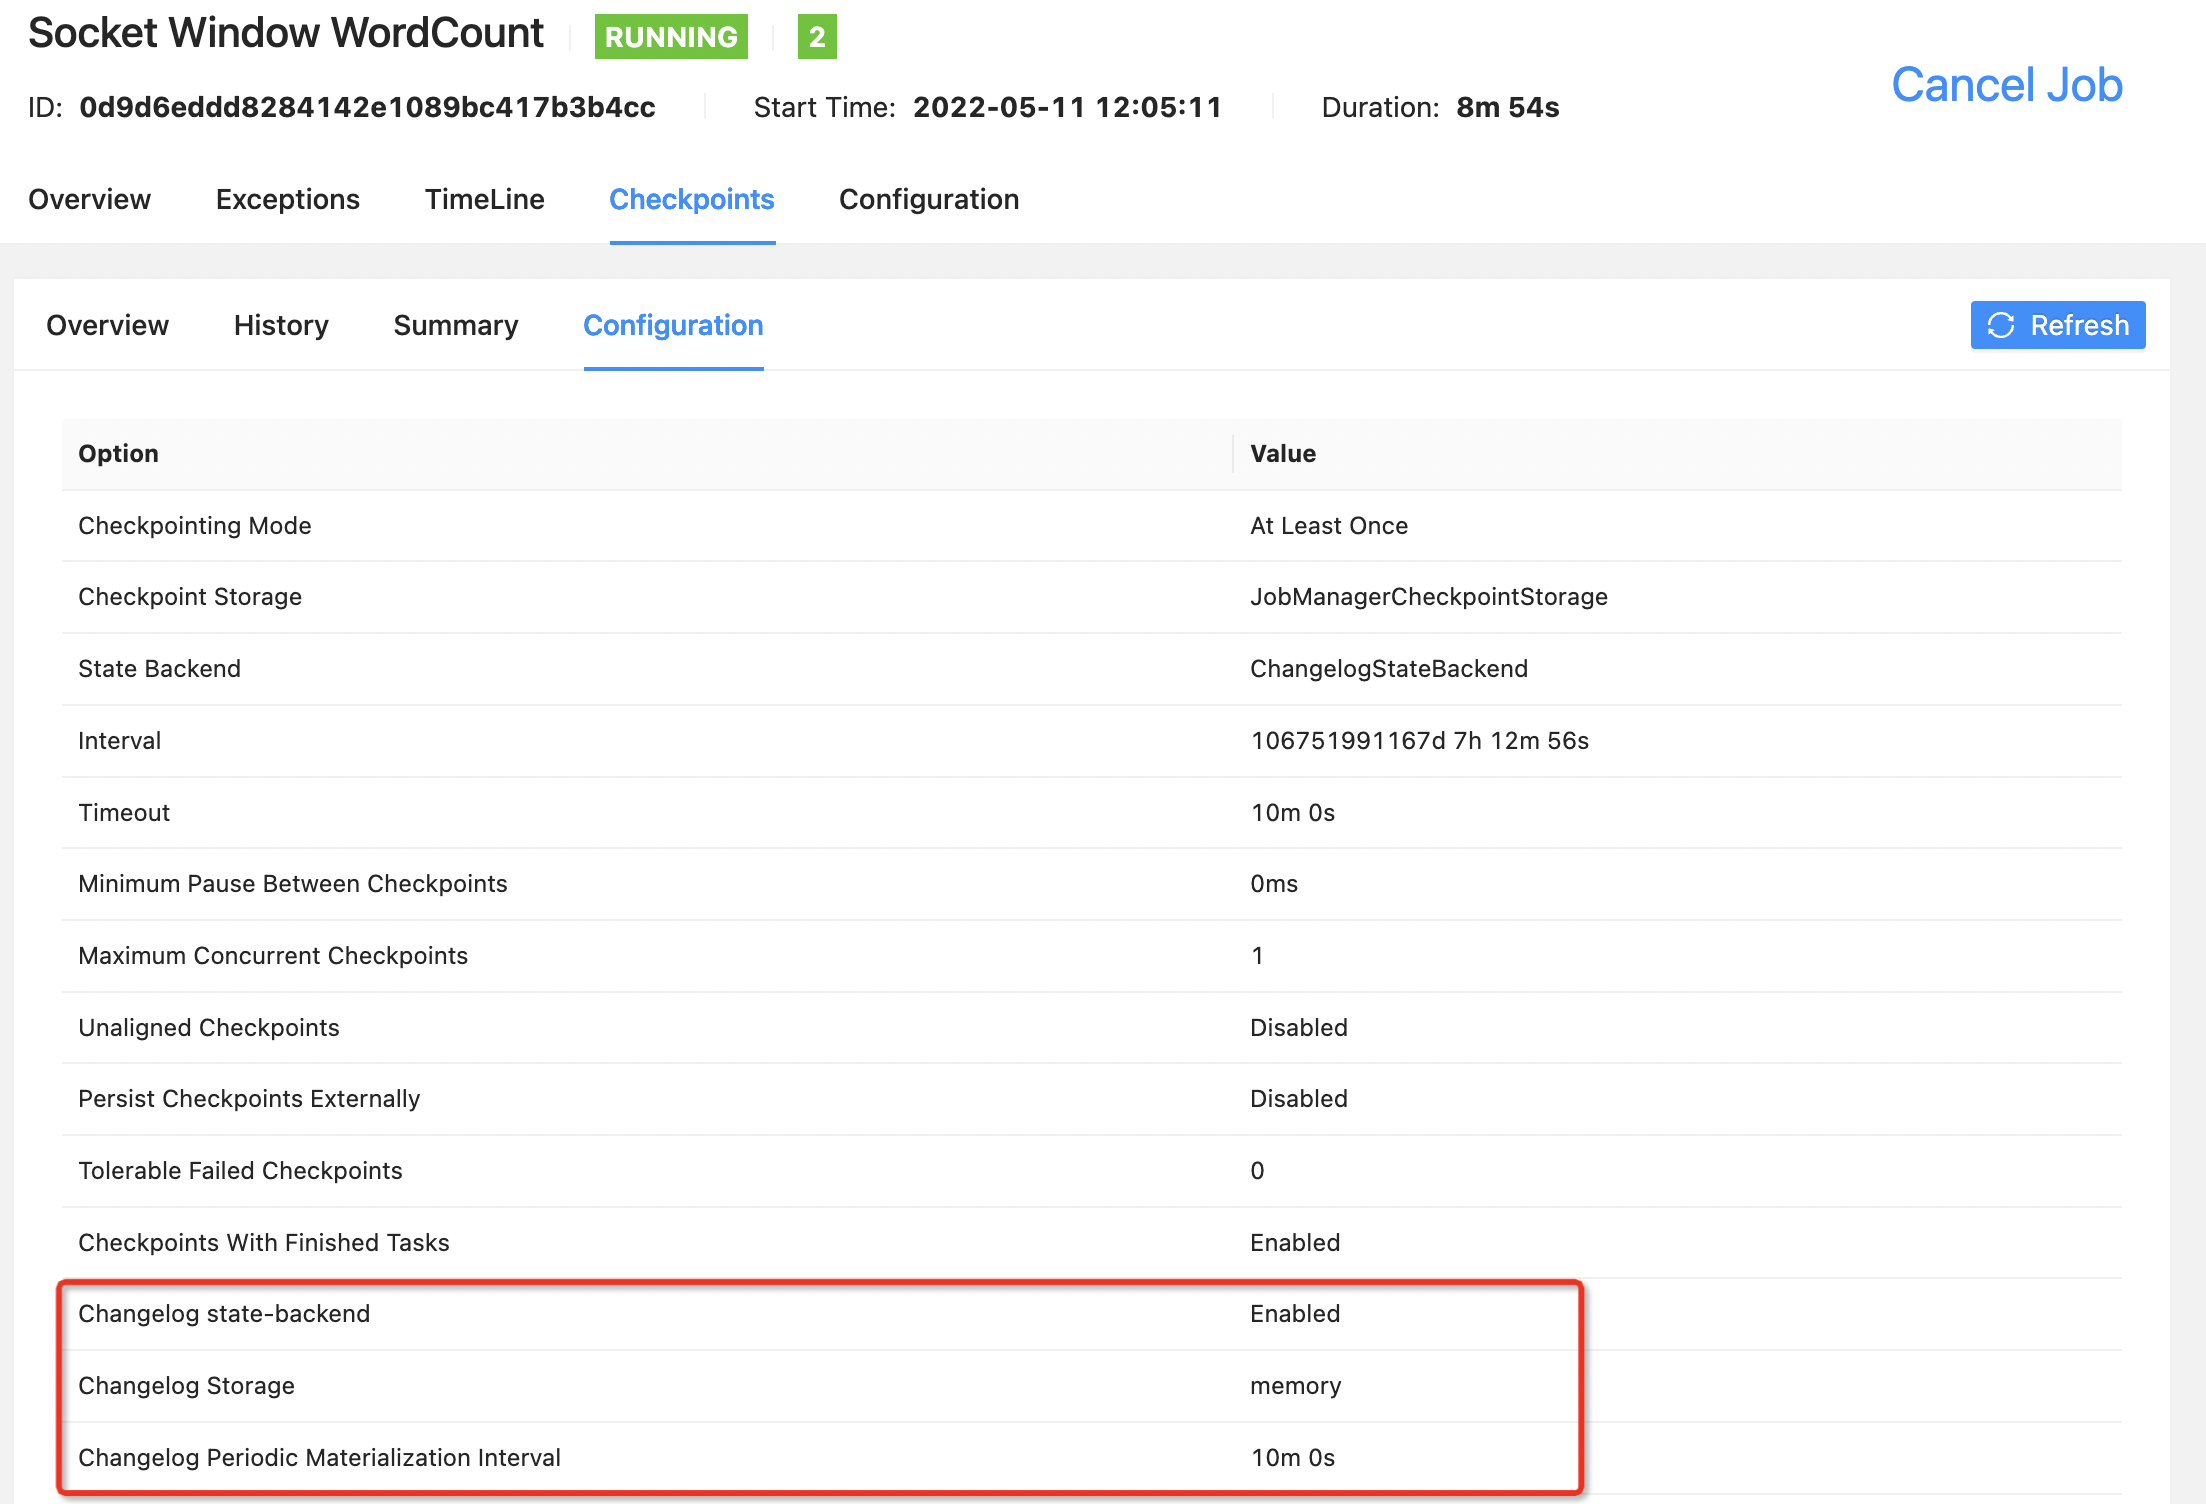Click the green task count badge
This screenshot has width=2206, height=1504.
817,37
